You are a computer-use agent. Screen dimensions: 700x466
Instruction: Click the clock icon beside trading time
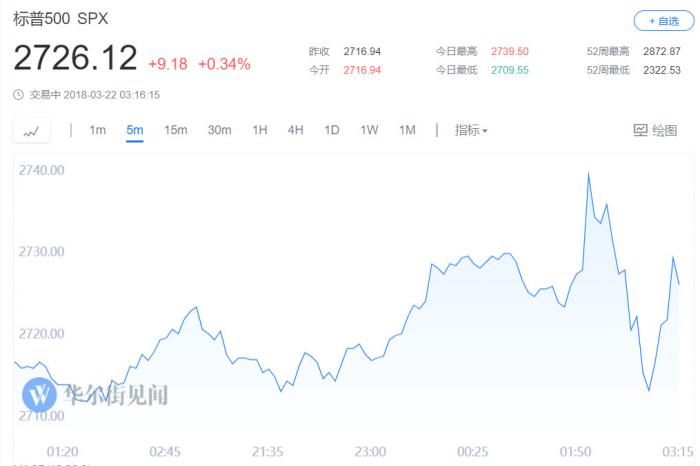[18, 95]
